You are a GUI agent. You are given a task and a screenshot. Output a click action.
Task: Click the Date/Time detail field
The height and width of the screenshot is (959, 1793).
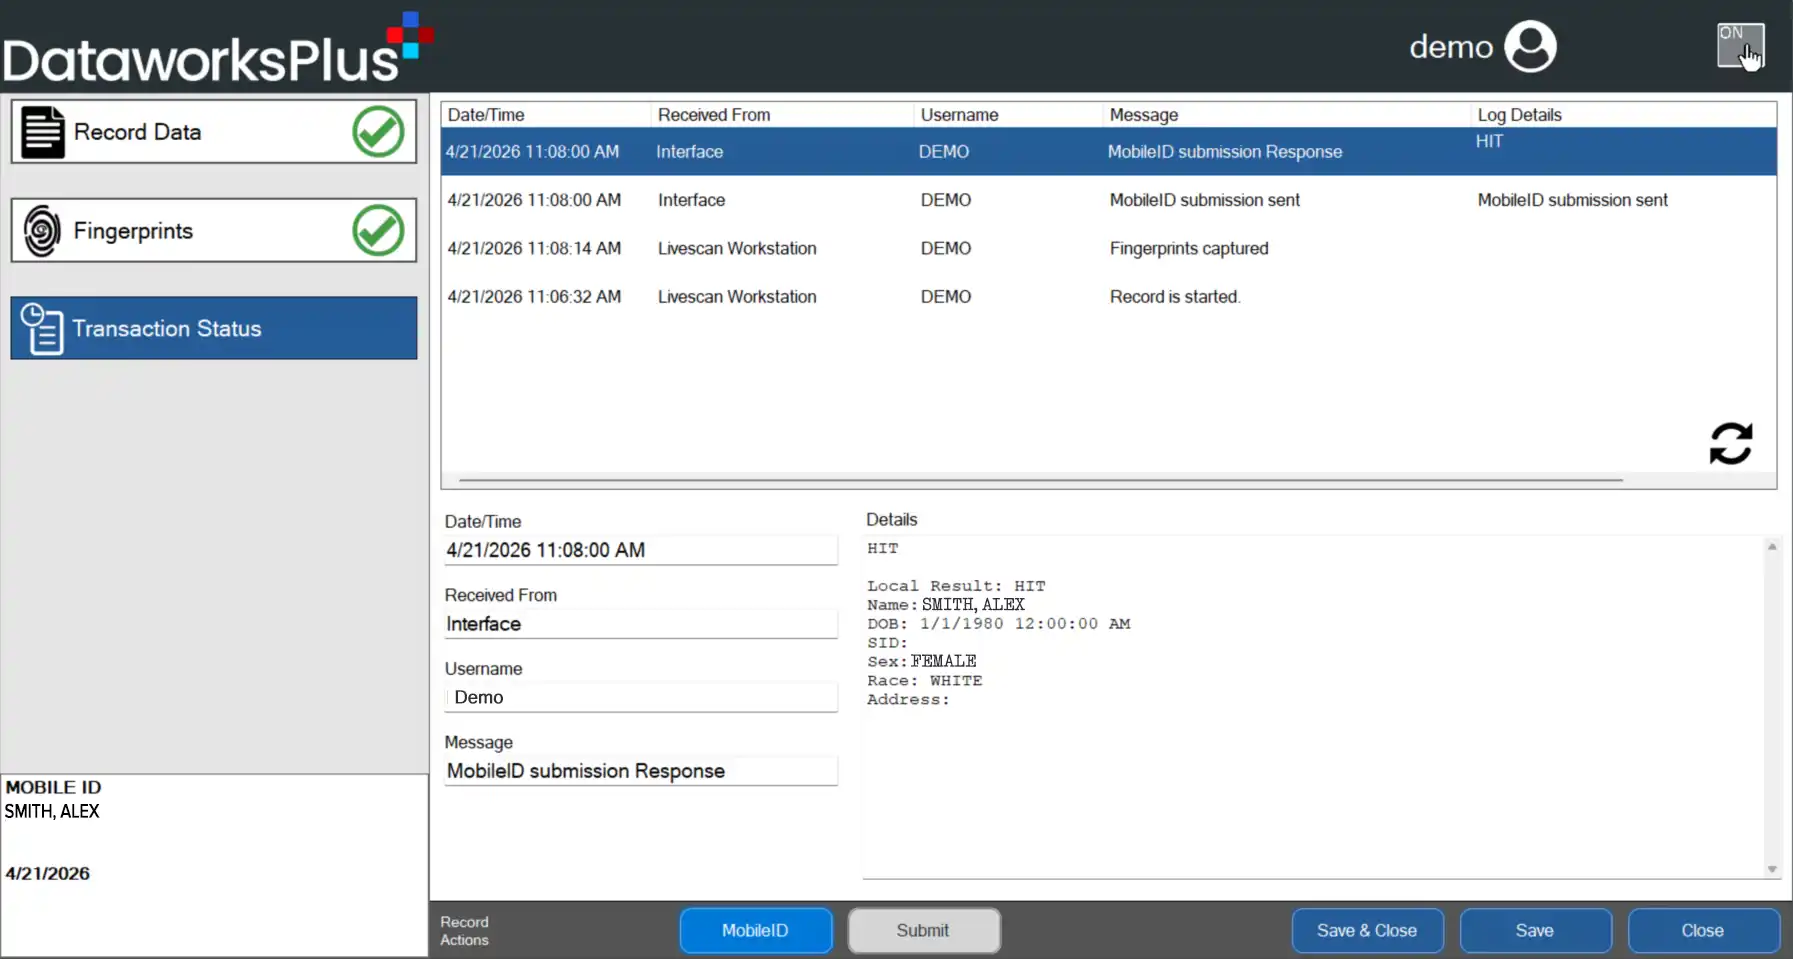click(640, 550)
